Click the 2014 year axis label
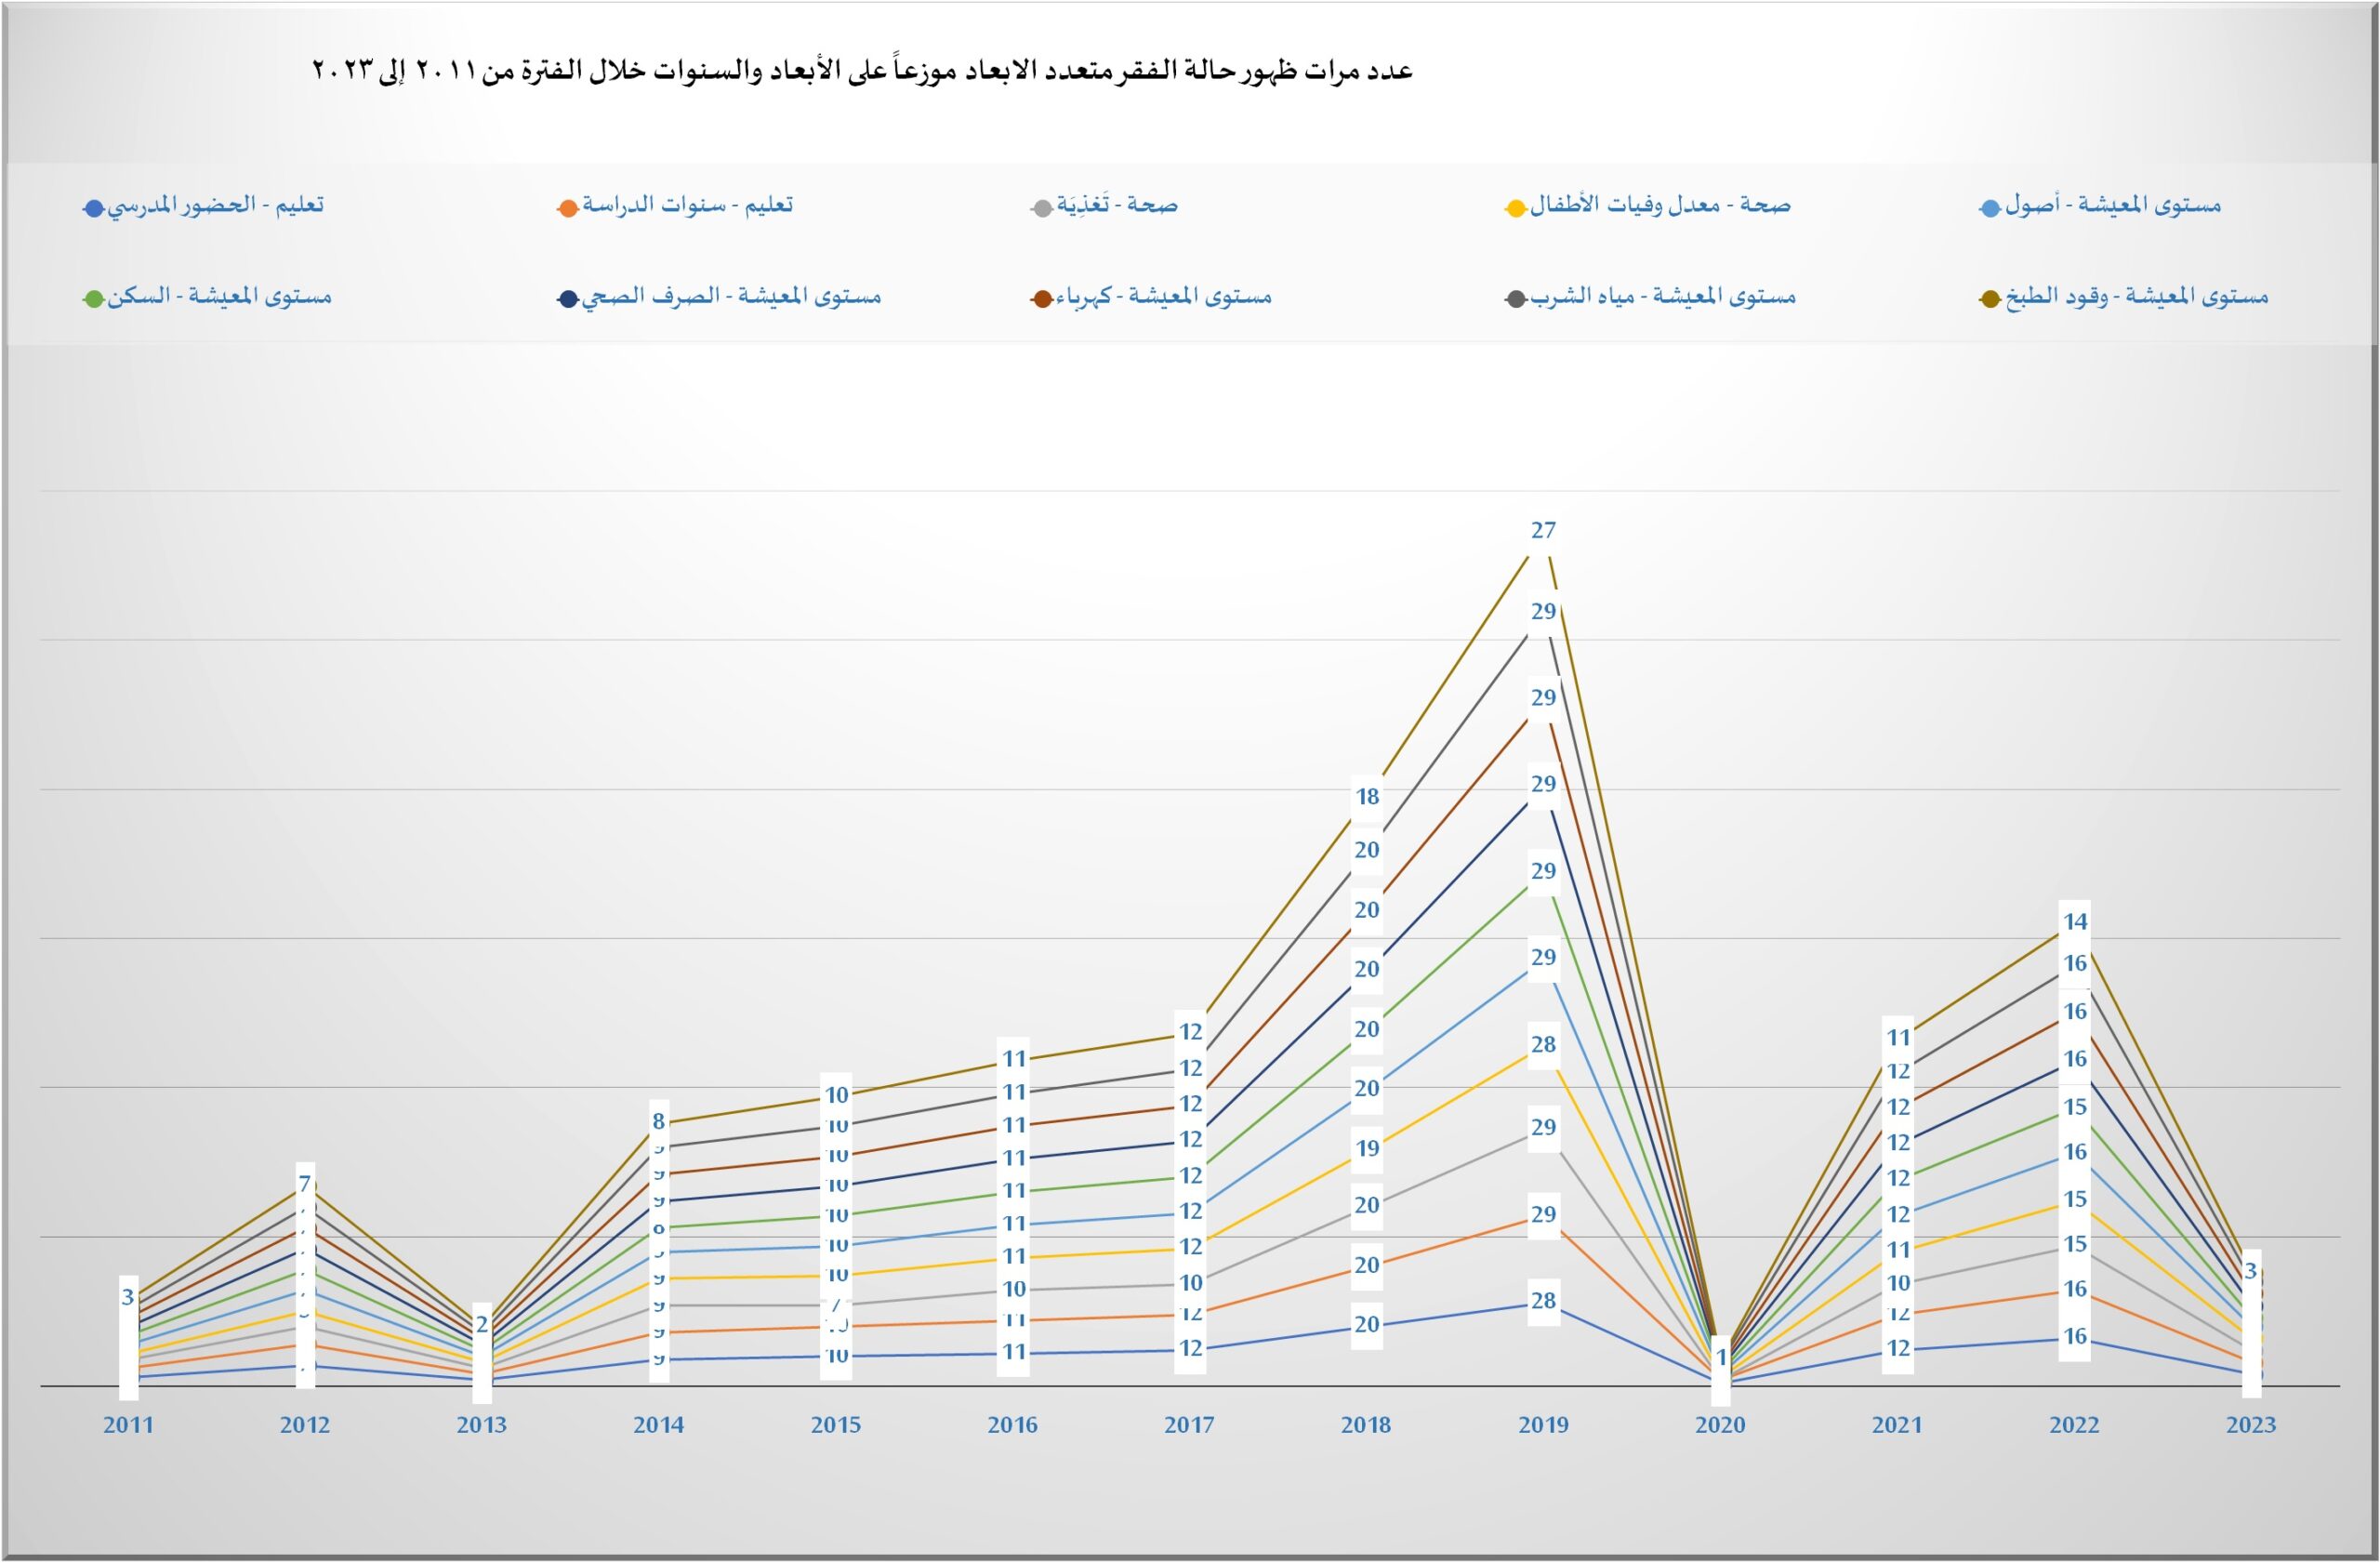The width and height of the screenshot is (2380, 1563). point(658,1425)
